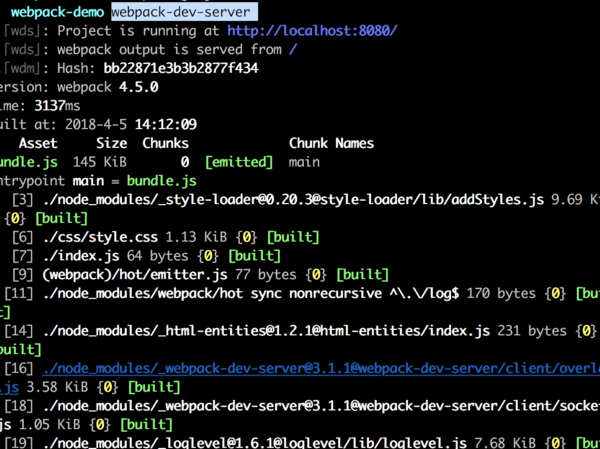Select the addStyles.js module path
This screenshot has height=449, width=600.
[x=293, y=199]
